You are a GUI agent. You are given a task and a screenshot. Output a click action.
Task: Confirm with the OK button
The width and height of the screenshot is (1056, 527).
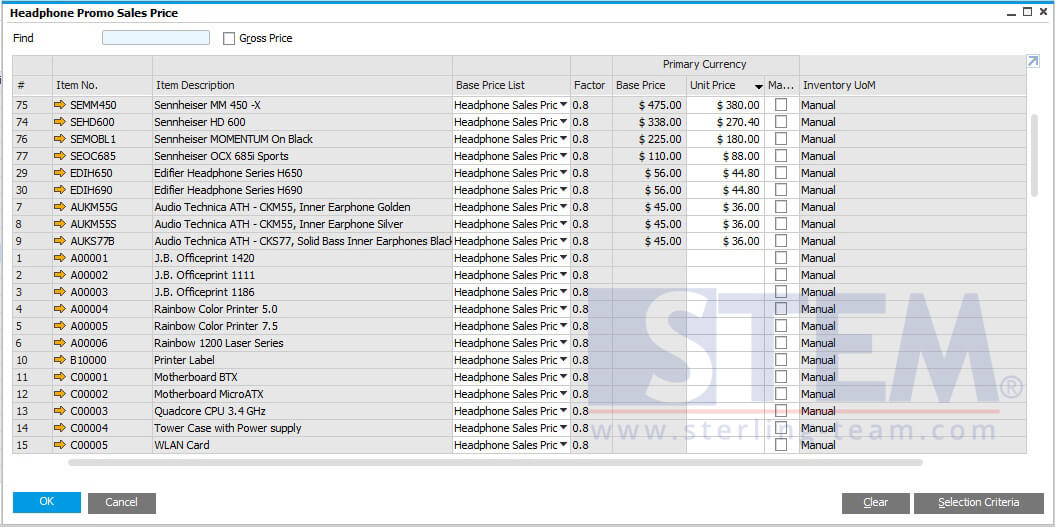46,502
